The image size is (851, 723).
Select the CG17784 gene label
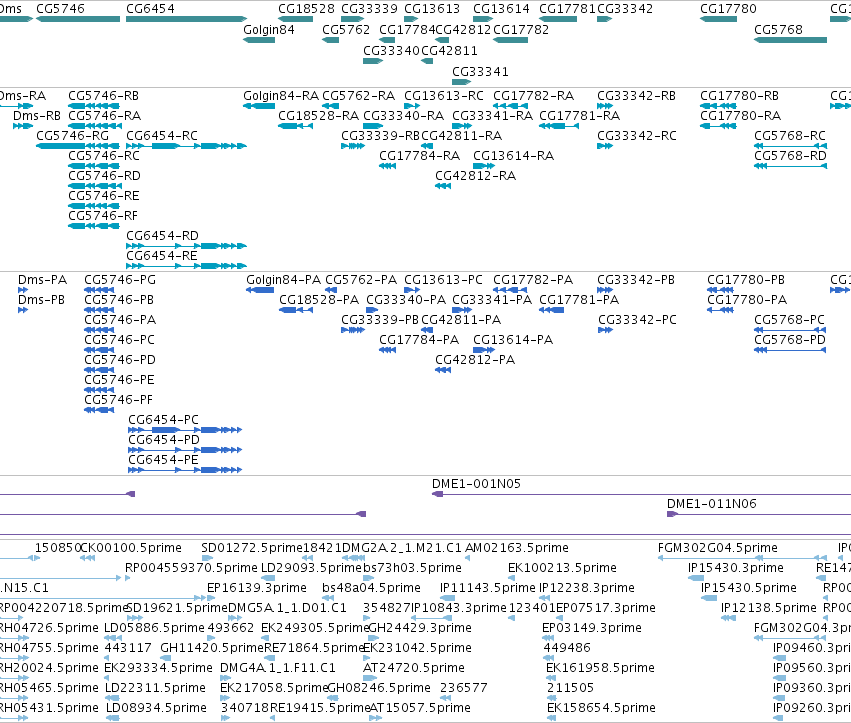pos(407,30)
